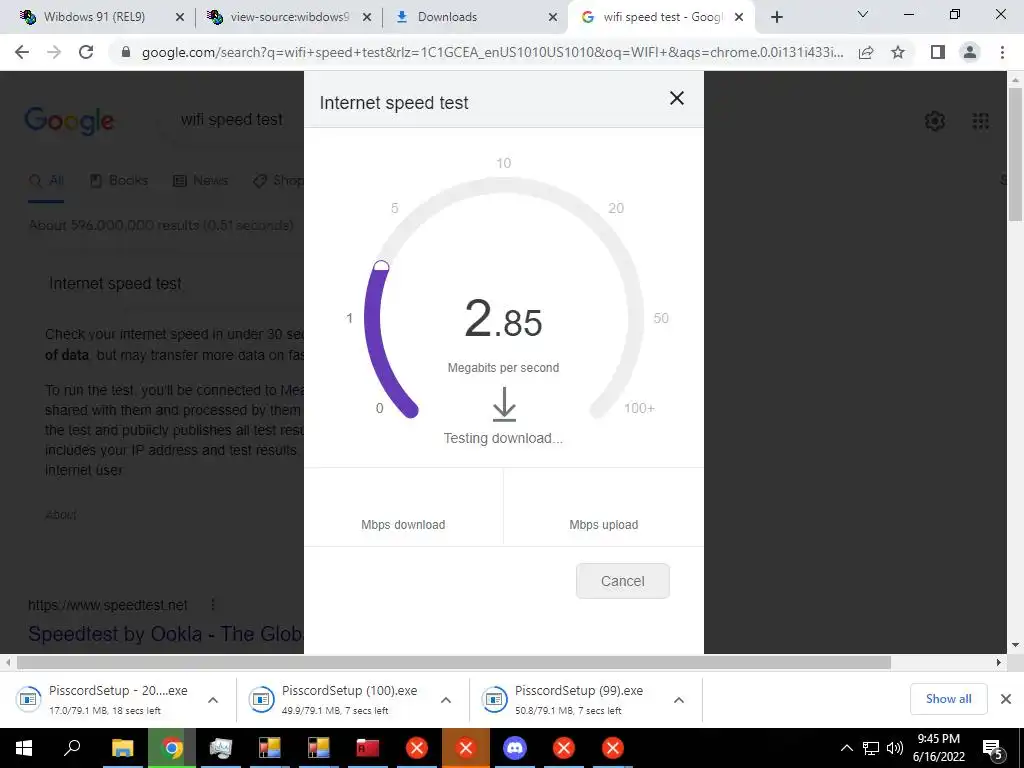
Task: Expand options for PisscordSetup (100).exe download
Action: pyautogui.click(x=446, y=700)
